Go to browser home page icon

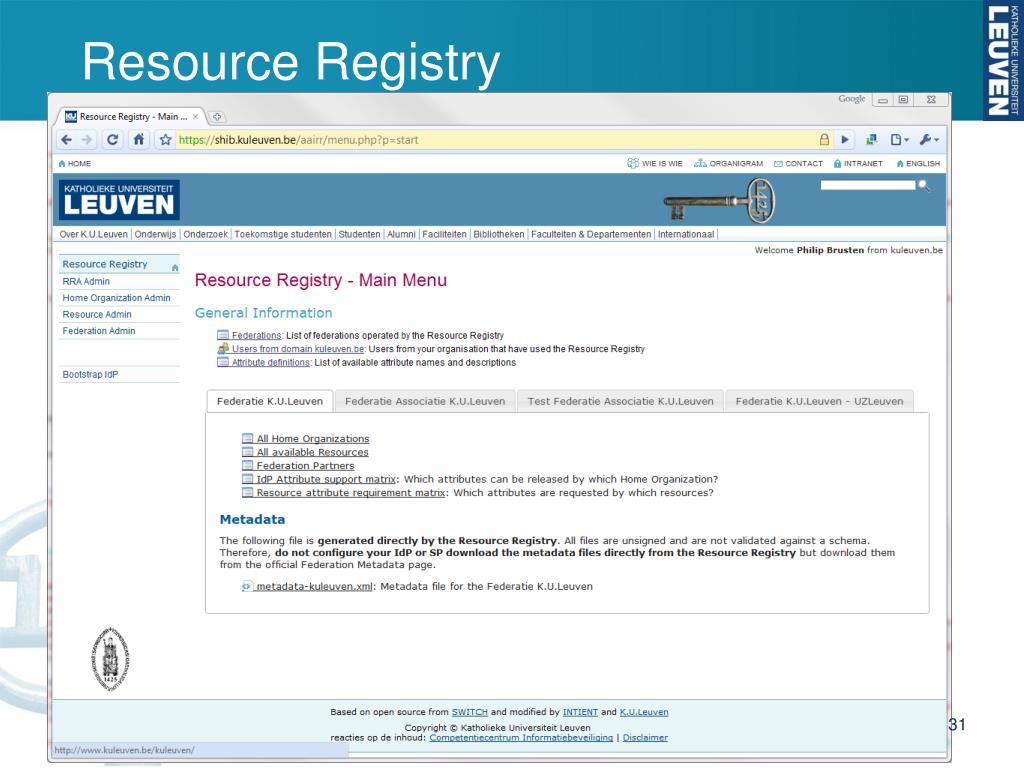pyautogui.click(x=138, y=140)
